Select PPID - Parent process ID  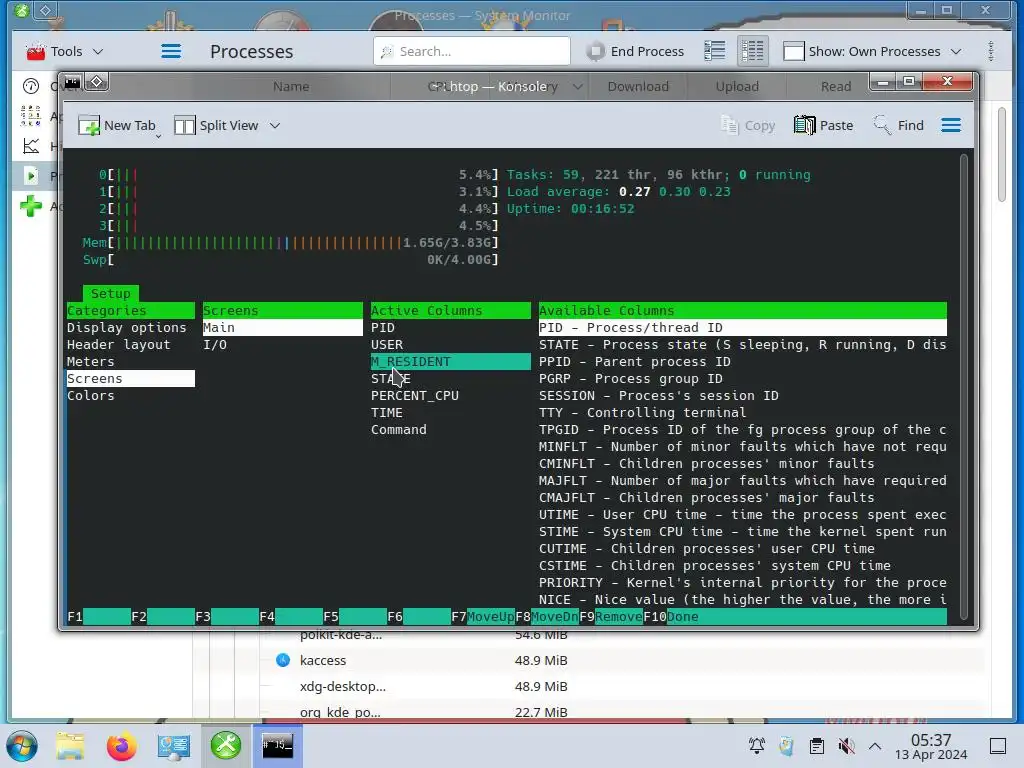pyautogui.click(x=634, y=362)
